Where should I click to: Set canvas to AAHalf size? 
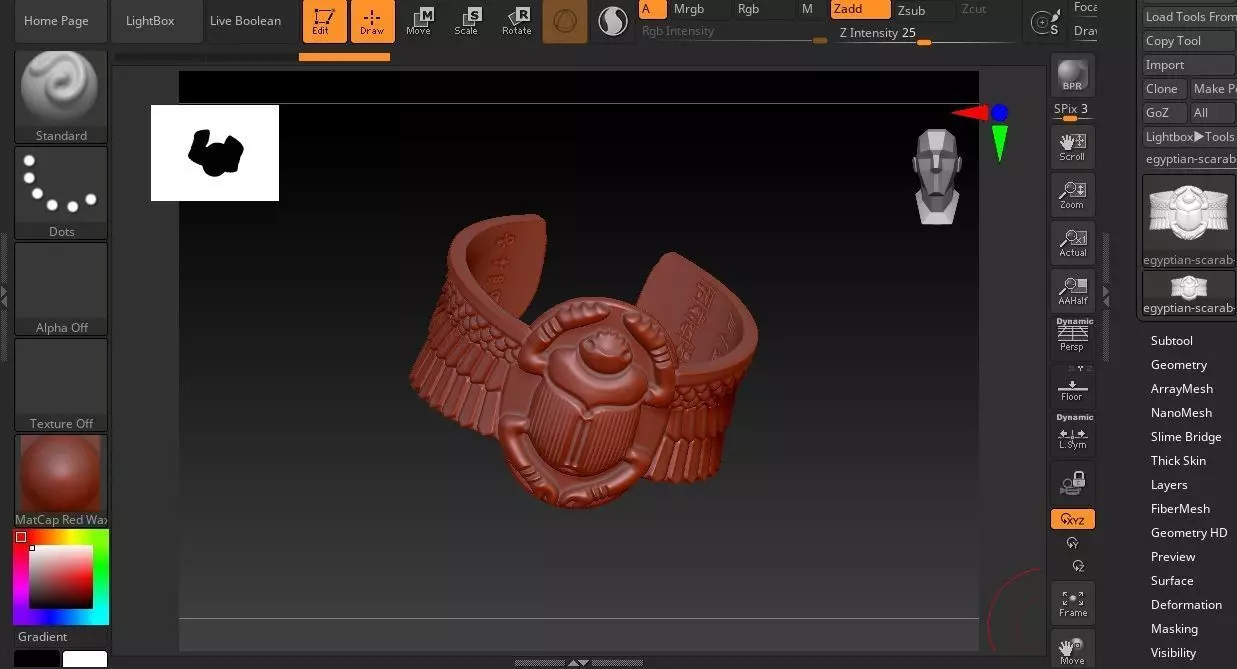point(1072,291)
